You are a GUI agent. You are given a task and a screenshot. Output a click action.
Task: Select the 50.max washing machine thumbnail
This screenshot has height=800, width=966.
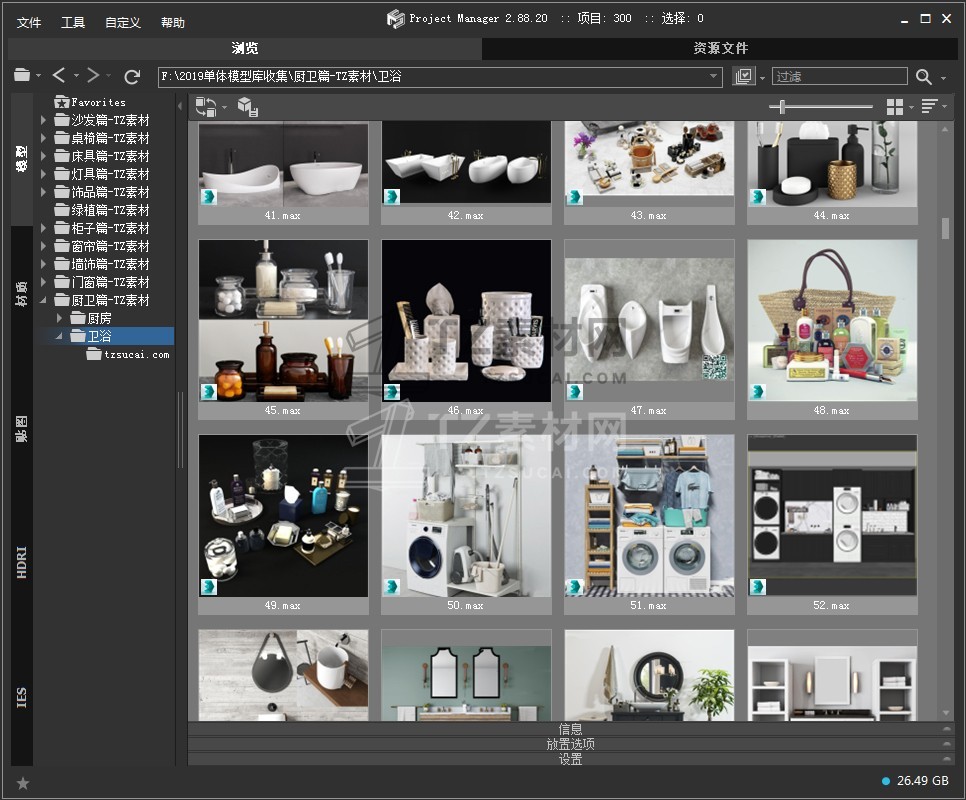click(466, 516)
